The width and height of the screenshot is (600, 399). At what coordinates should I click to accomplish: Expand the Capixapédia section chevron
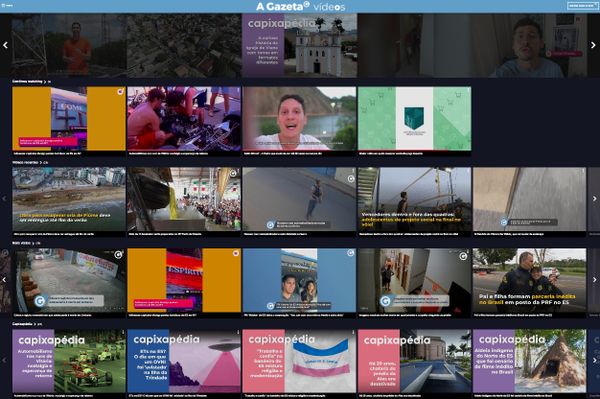(34, 324)
